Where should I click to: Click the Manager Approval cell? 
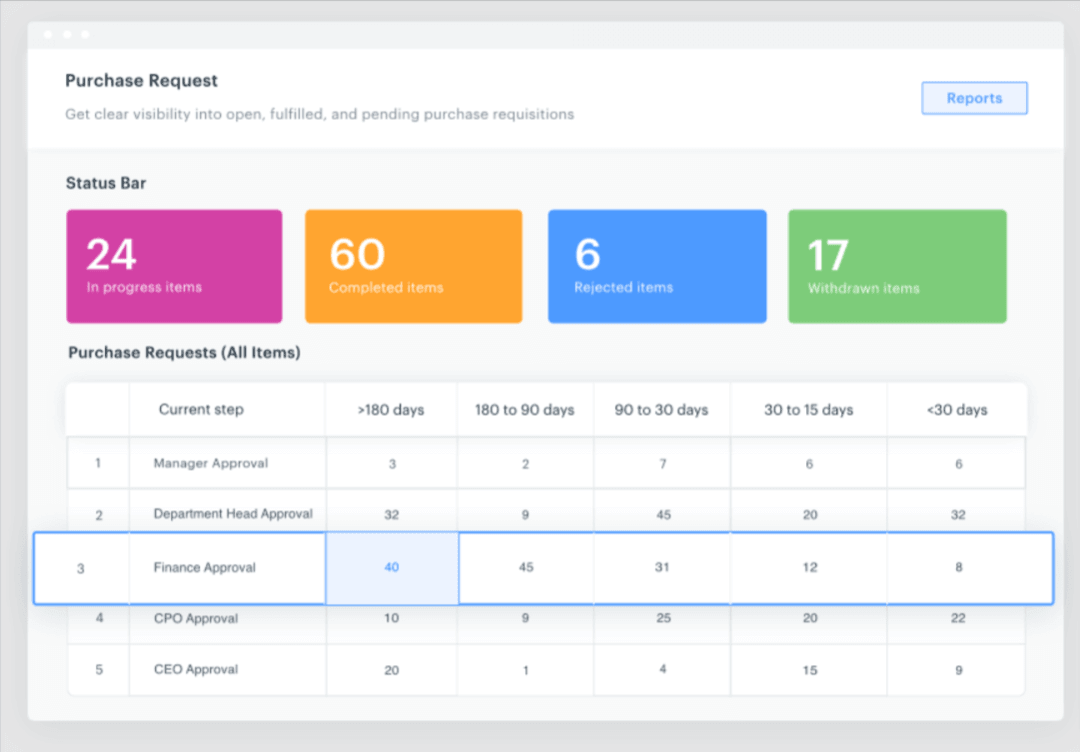click(x=210, y=463)
